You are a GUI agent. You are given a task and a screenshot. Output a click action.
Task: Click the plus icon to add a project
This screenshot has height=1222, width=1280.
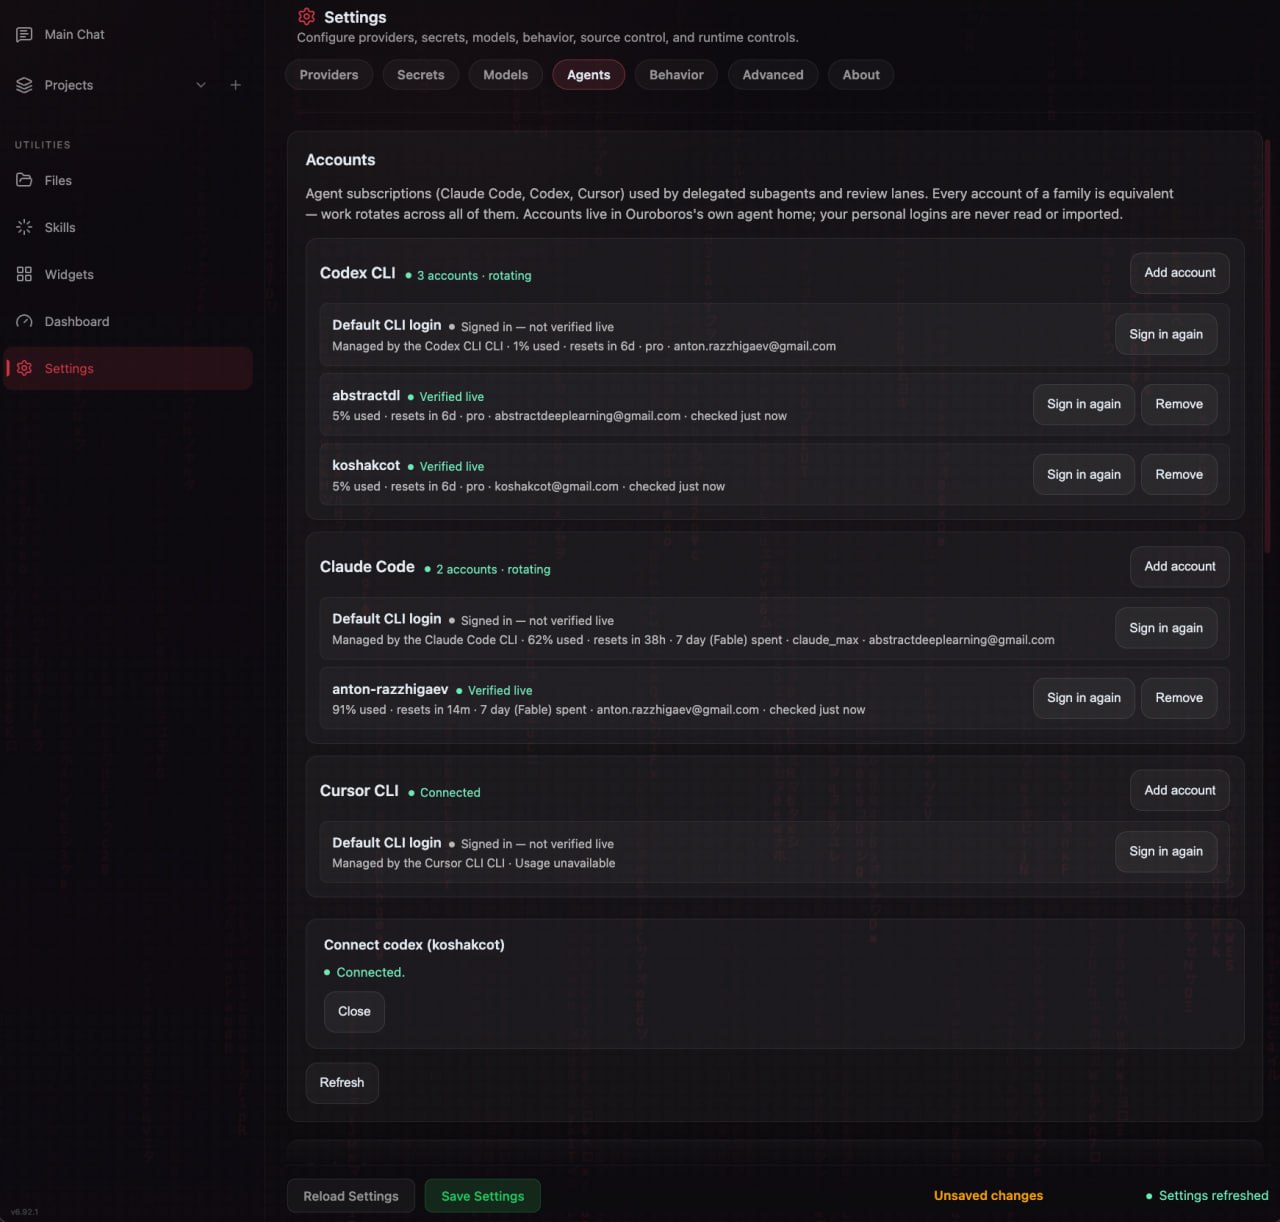235,85
